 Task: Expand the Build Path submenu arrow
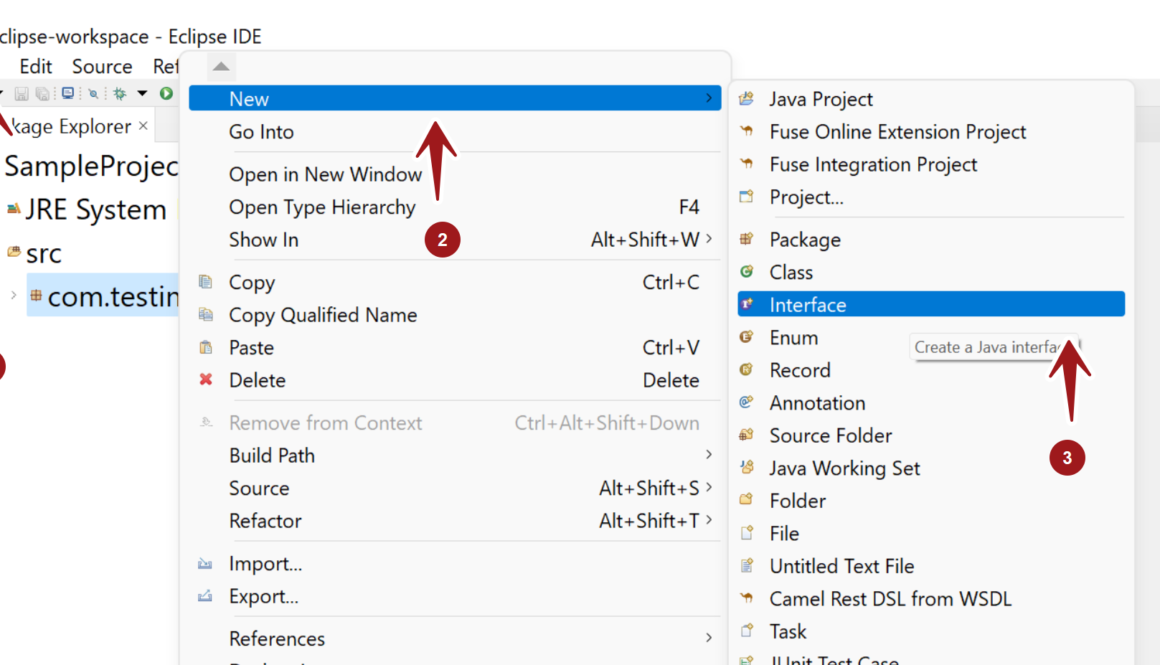point(708,455)
